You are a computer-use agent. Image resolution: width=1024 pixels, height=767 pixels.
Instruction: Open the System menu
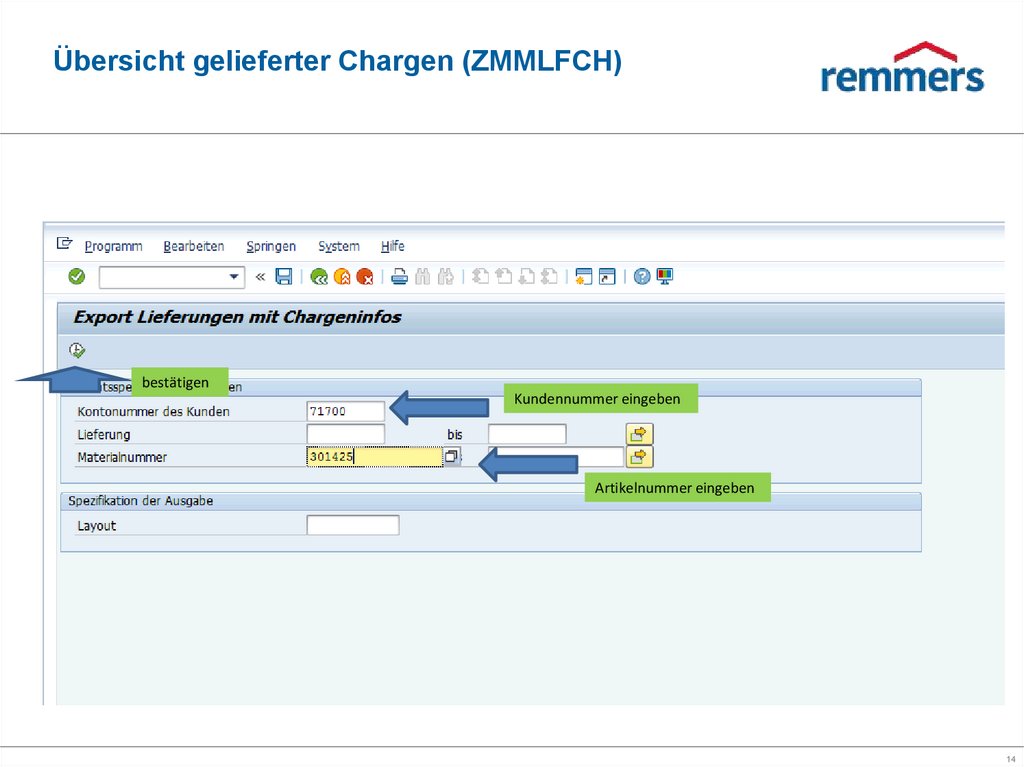(x=338, y=246)
